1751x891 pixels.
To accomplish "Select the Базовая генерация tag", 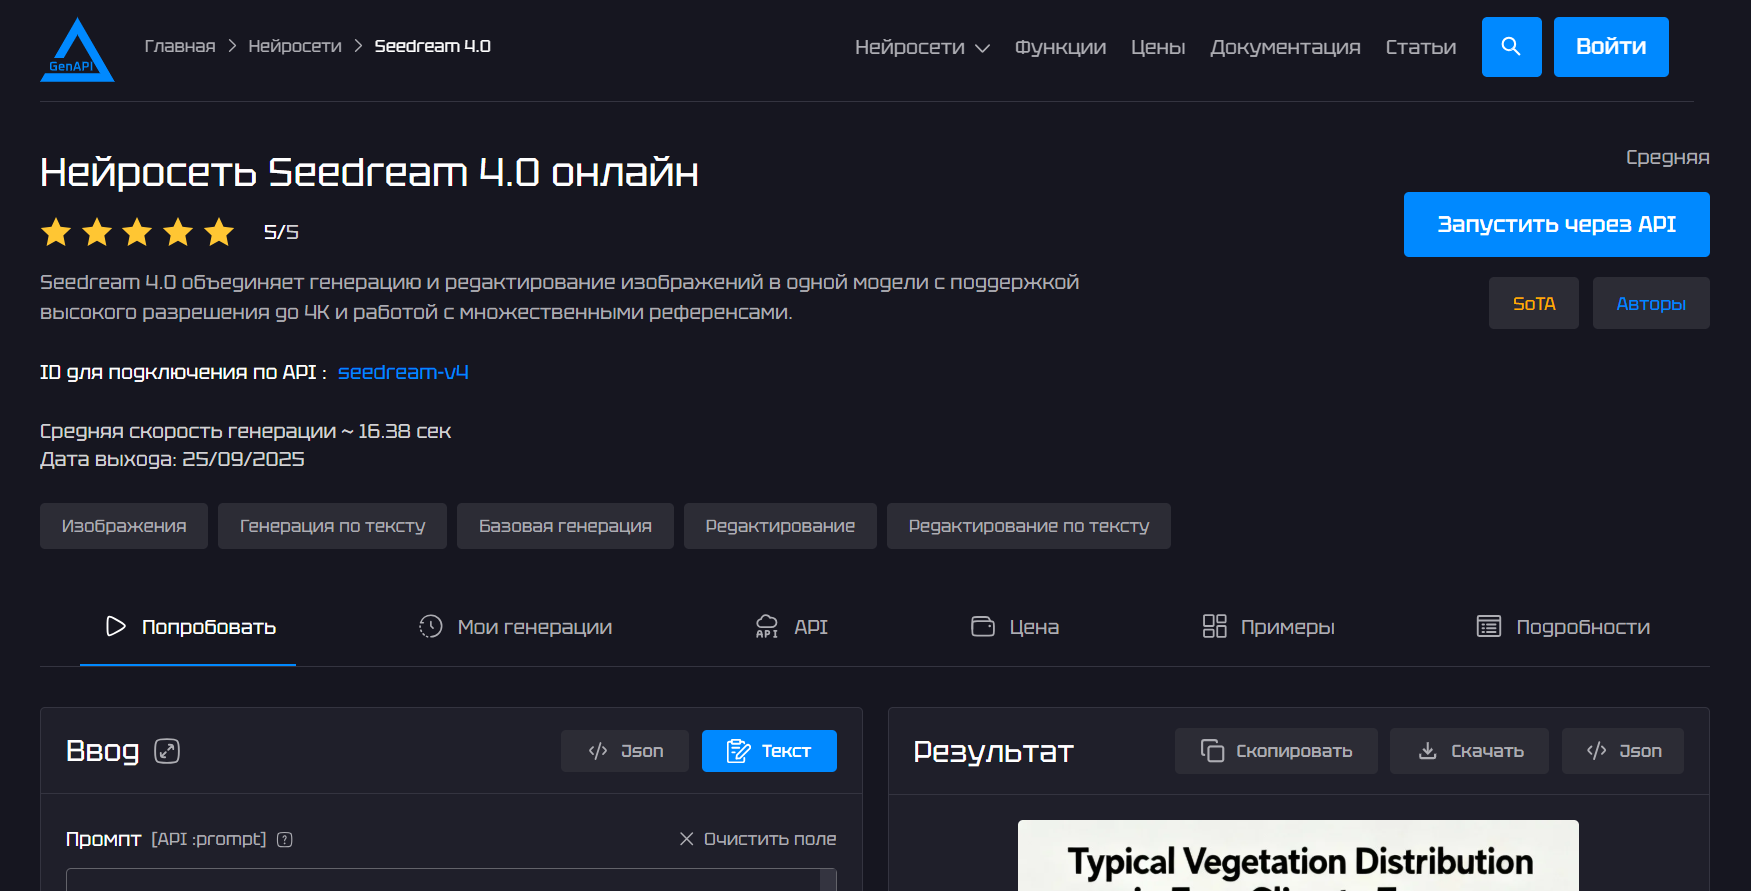I will point(565,526).
